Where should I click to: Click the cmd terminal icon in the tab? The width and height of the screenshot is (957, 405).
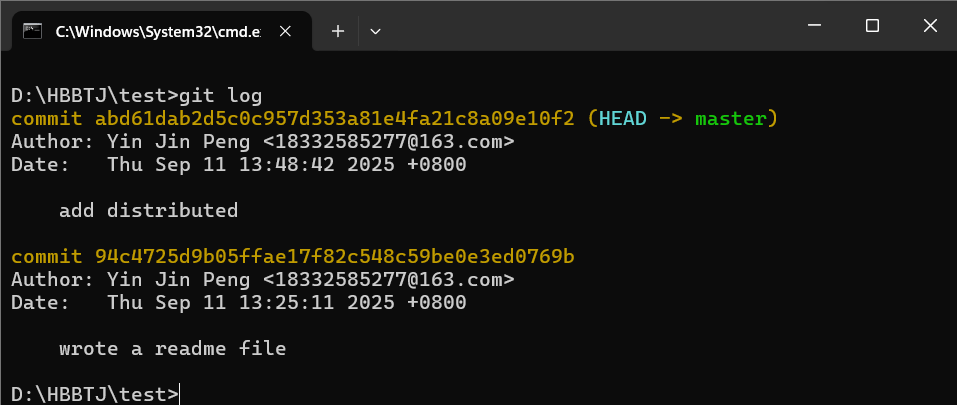pyautogui.click(x=32, y=31)
